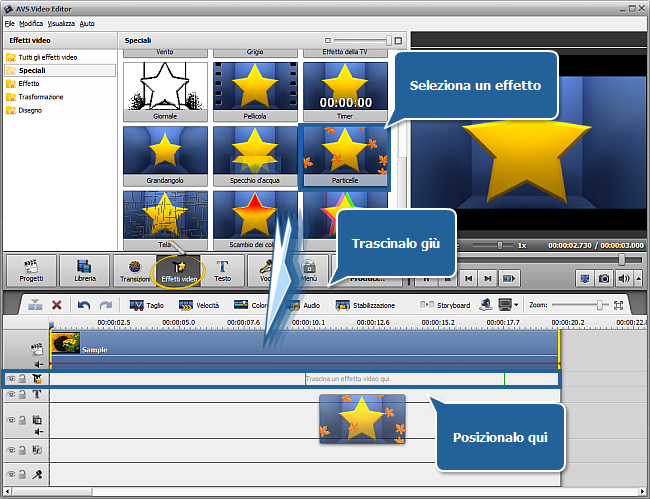Click the Transizioni button
This screenshot has width=650, height=499.
tap(134, 270)
